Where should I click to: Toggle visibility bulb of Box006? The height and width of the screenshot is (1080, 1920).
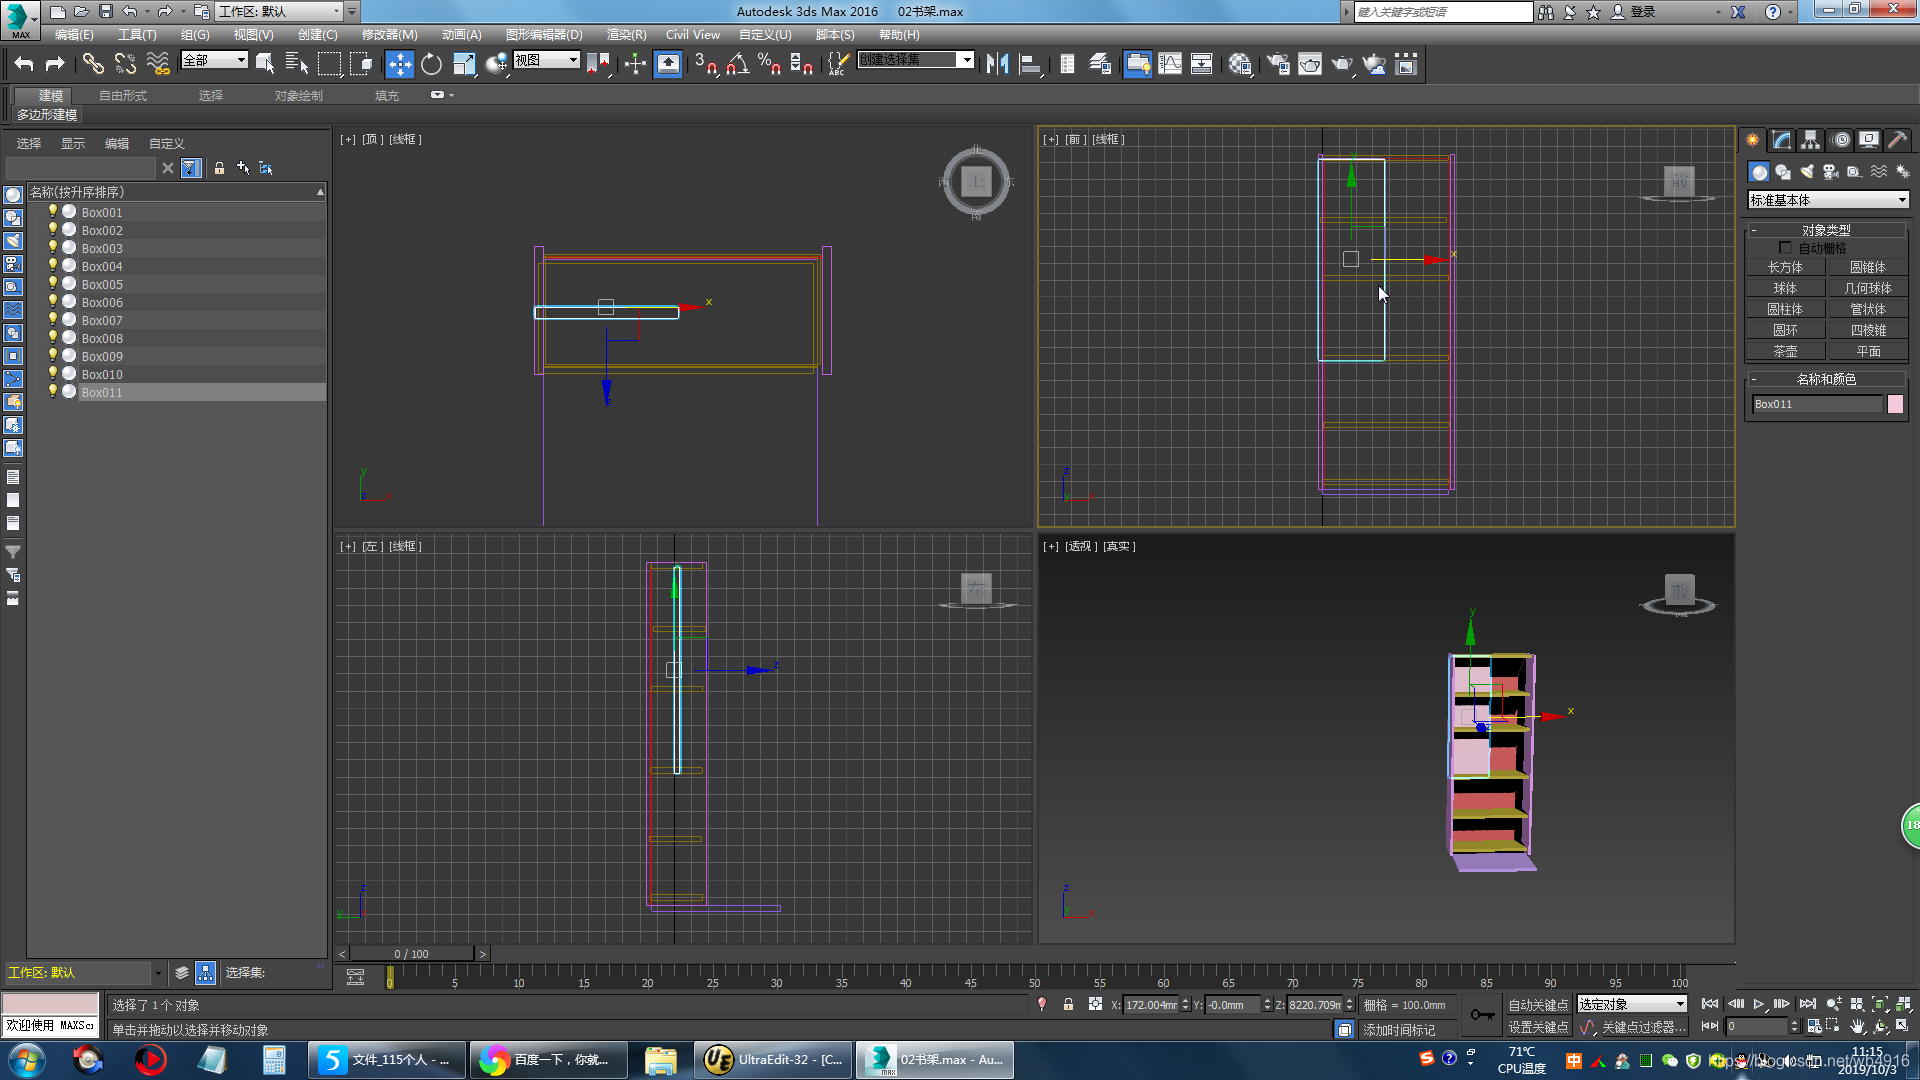[x=53, y=302]
